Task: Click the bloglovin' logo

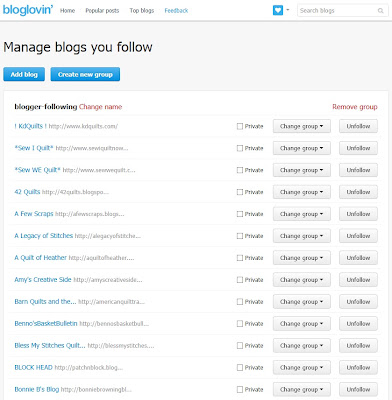Action: point(28,10)
